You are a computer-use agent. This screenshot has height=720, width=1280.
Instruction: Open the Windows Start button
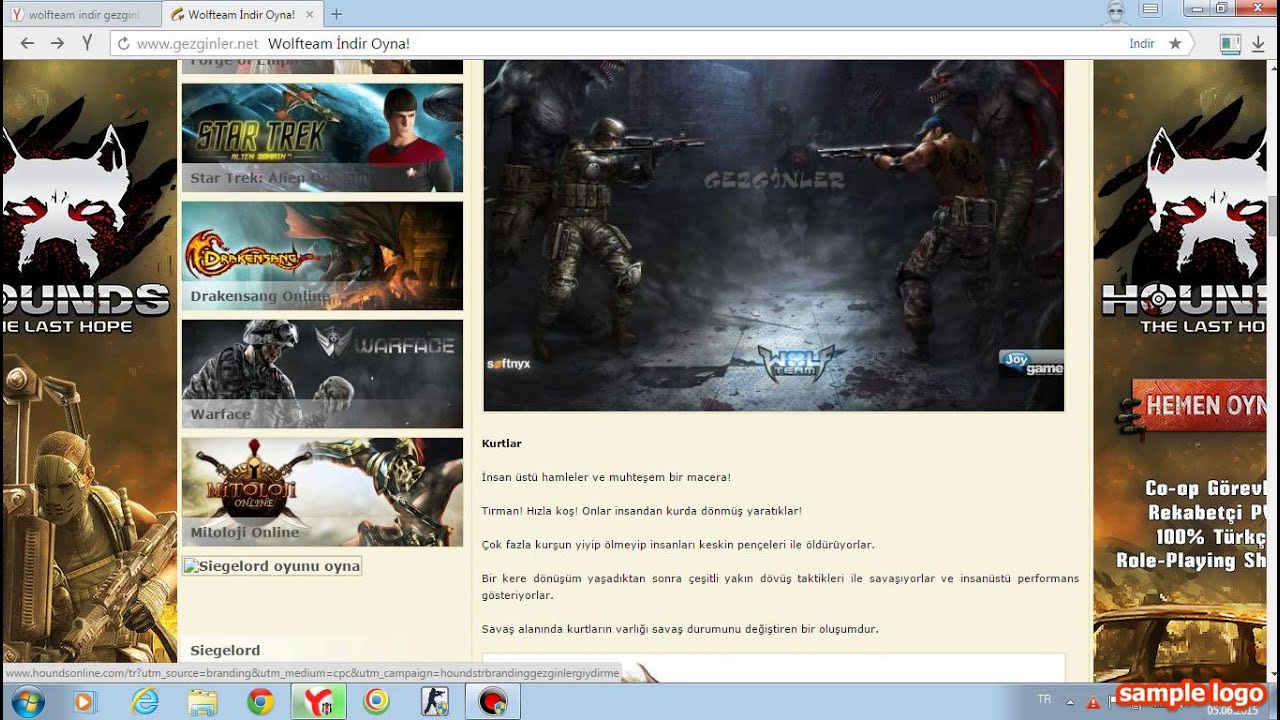[x=27, y=702]
